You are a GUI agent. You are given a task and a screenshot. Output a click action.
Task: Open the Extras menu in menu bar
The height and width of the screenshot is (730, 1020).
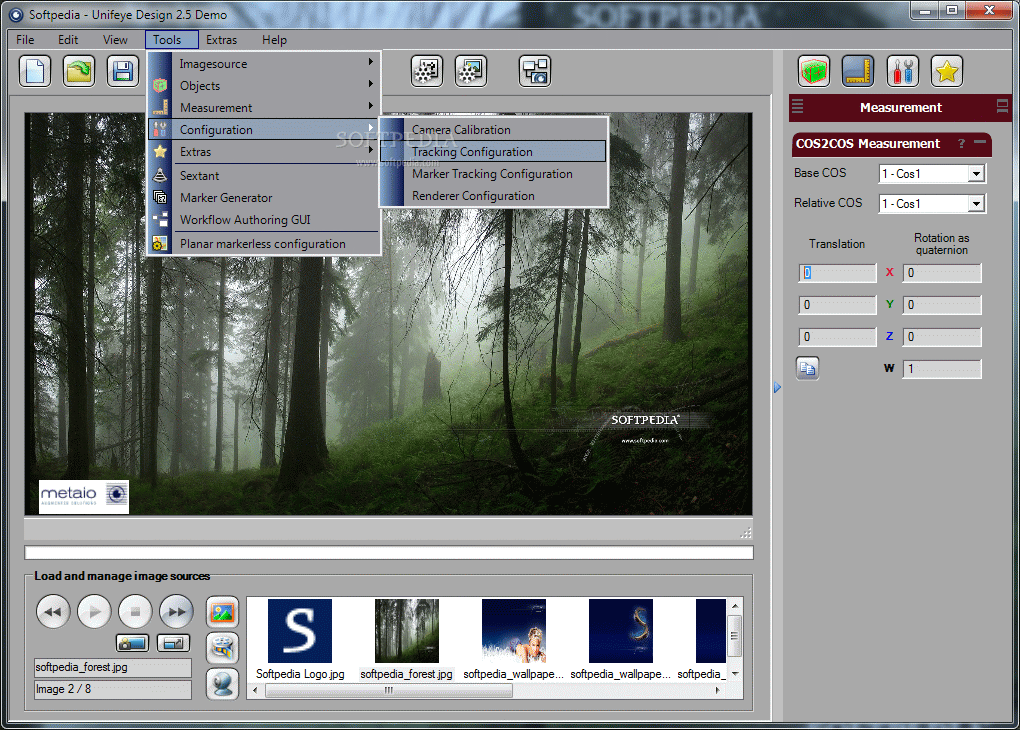[x=221, y=40]
